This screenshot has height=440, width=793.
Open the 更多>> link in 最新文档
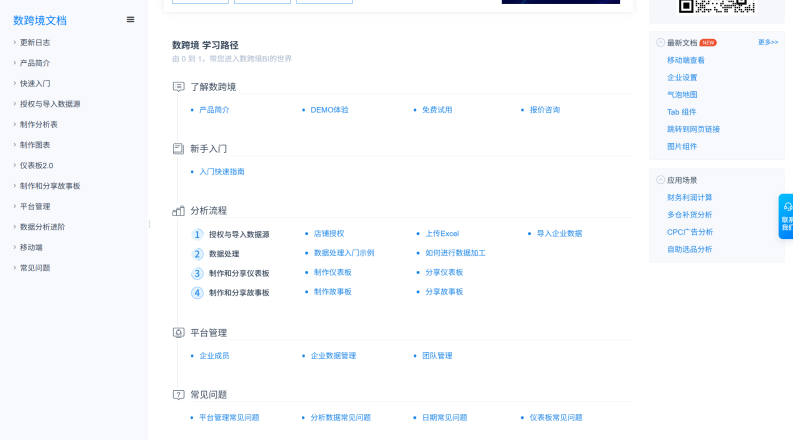click(x=767, y=43)
